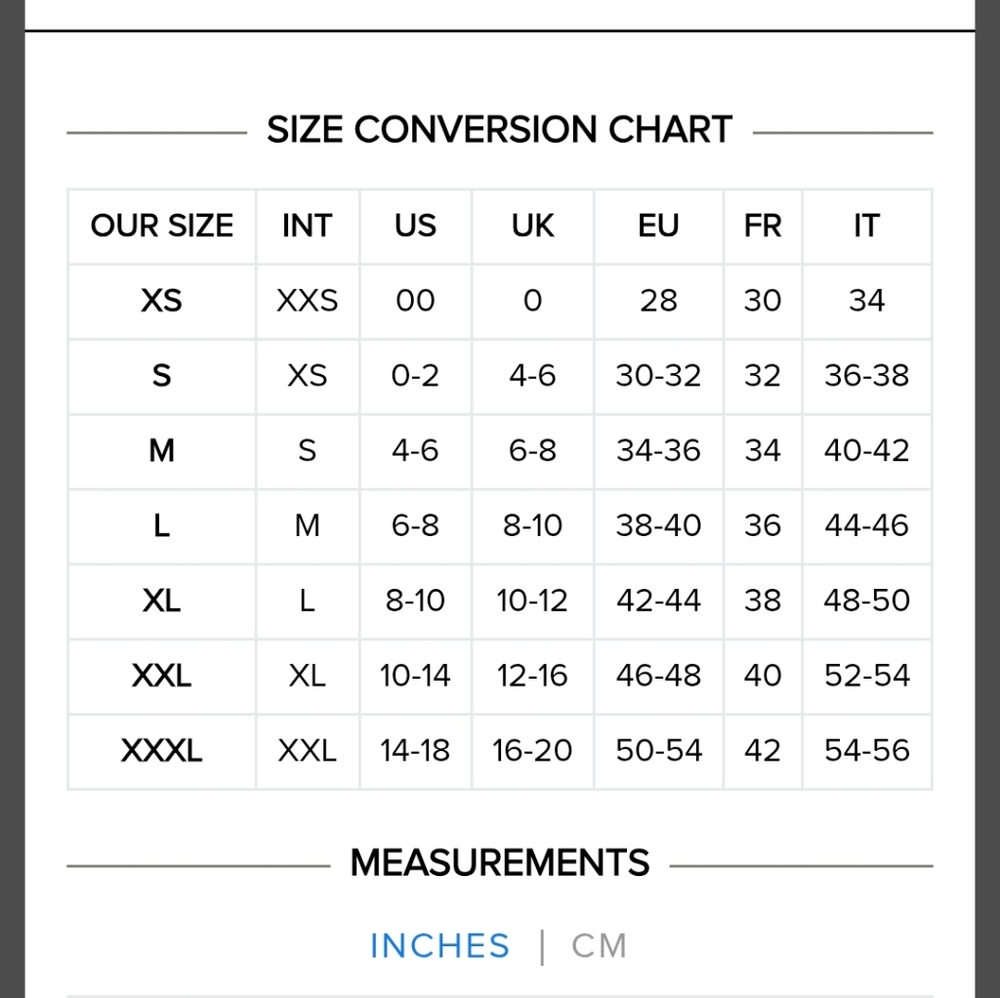Click the UK column header
The image size is (1000, 998).
point(533,226)
